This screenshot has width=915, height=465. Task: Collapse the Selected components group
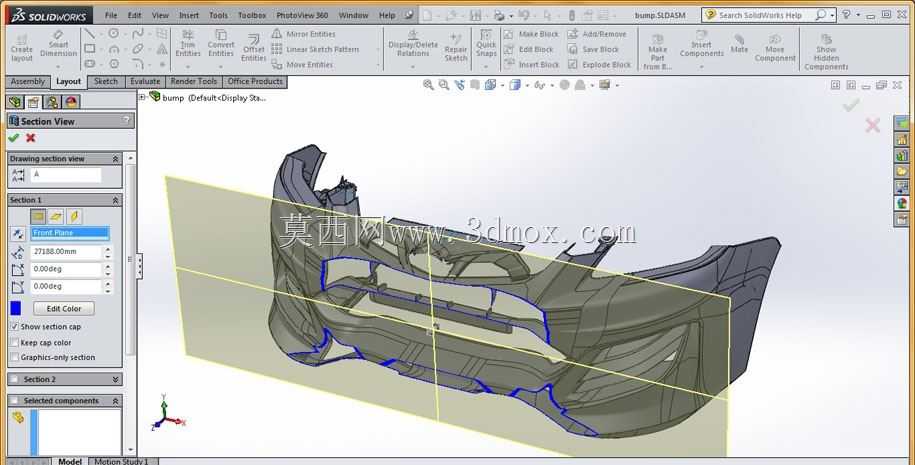(x=115, y=401)
